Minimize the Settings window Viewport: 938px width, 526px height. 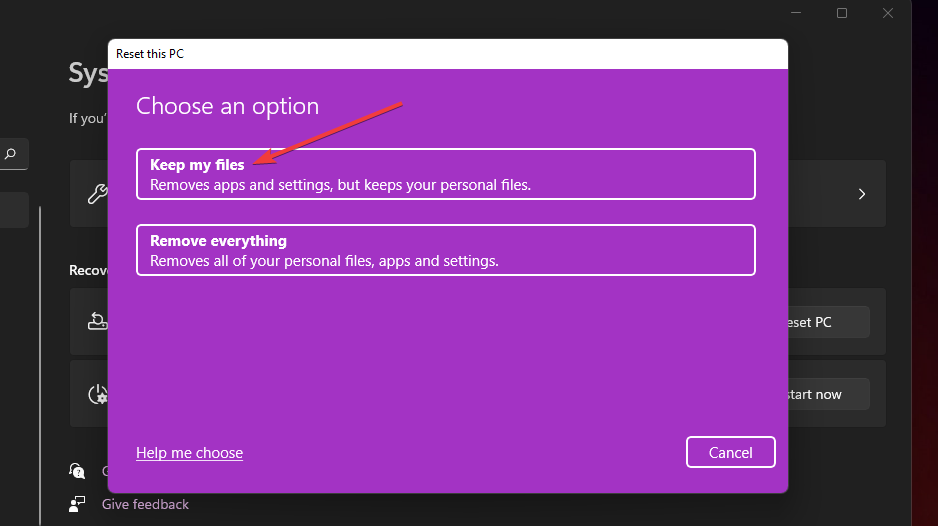pos(796,13)
